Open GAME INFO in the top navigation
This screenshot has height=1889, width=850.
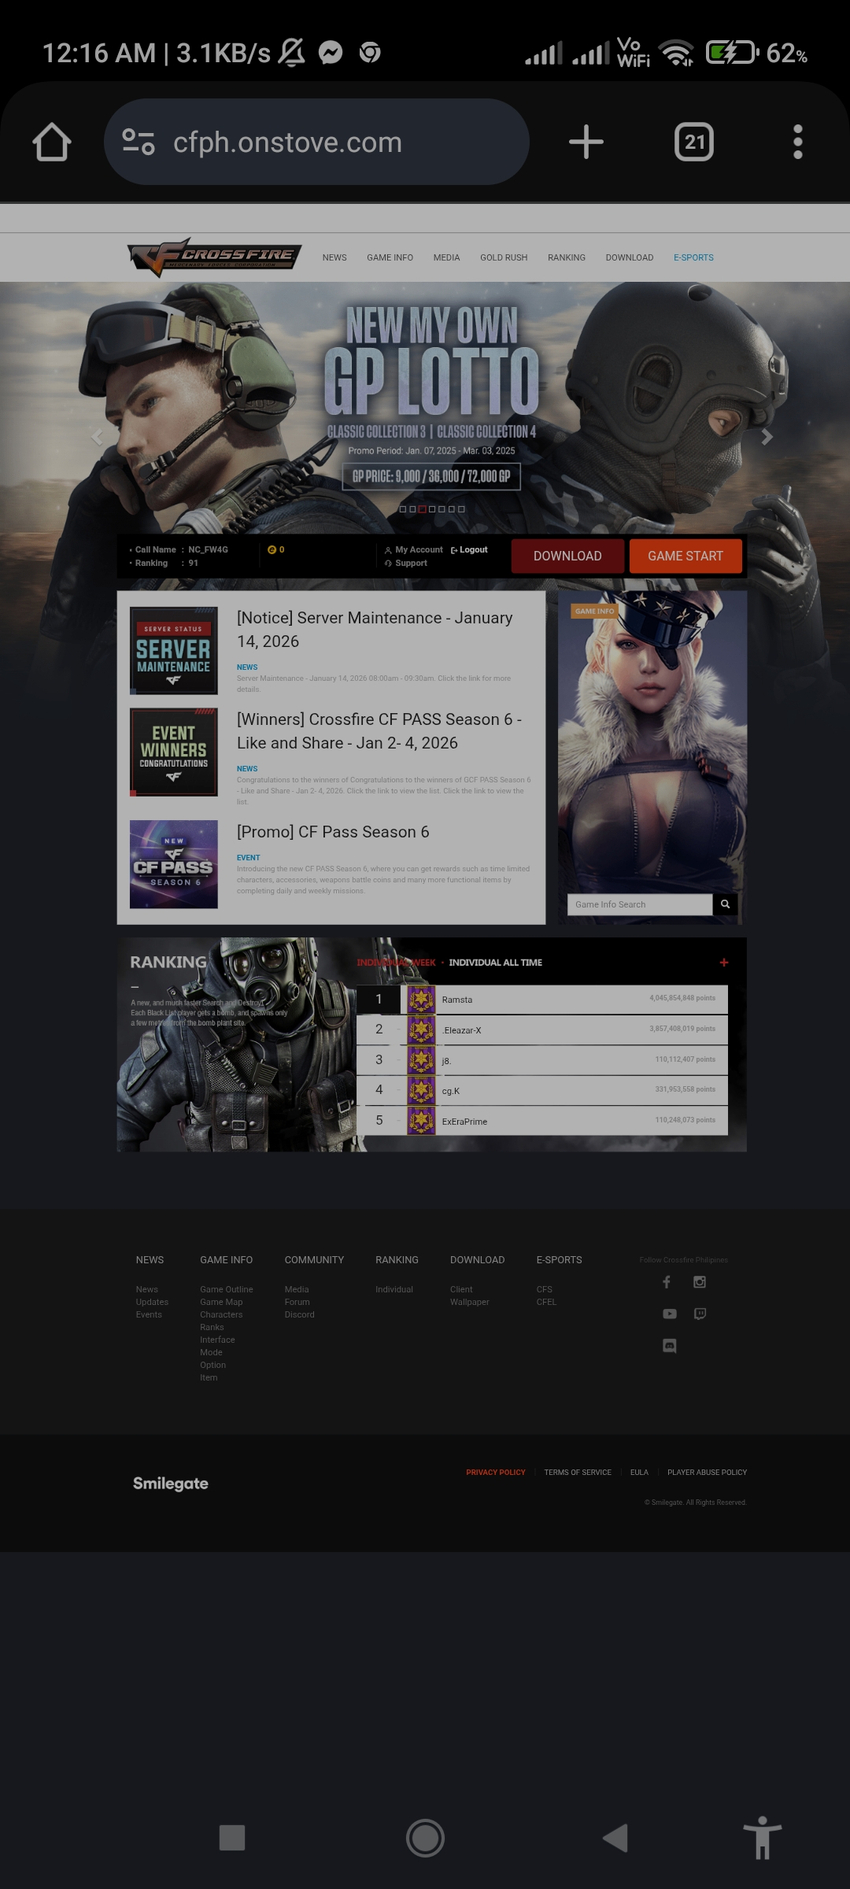pyautogui.click(x=390, y=258)
